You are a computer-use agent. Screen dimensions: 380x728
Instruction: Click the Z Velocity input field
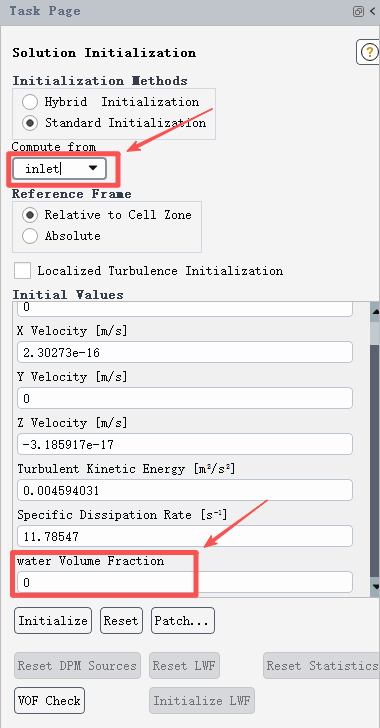tap(184, 445)
